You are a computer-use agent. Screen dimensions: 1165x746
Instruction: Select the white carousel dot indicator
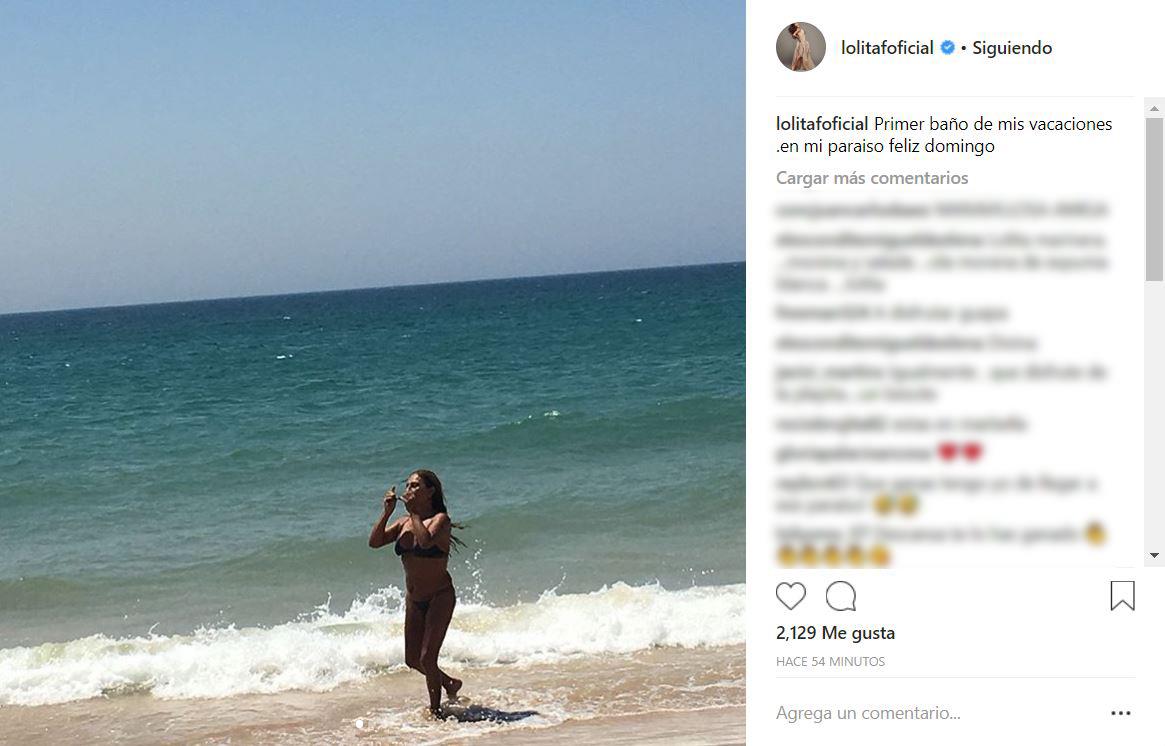(x=360, y=724)
